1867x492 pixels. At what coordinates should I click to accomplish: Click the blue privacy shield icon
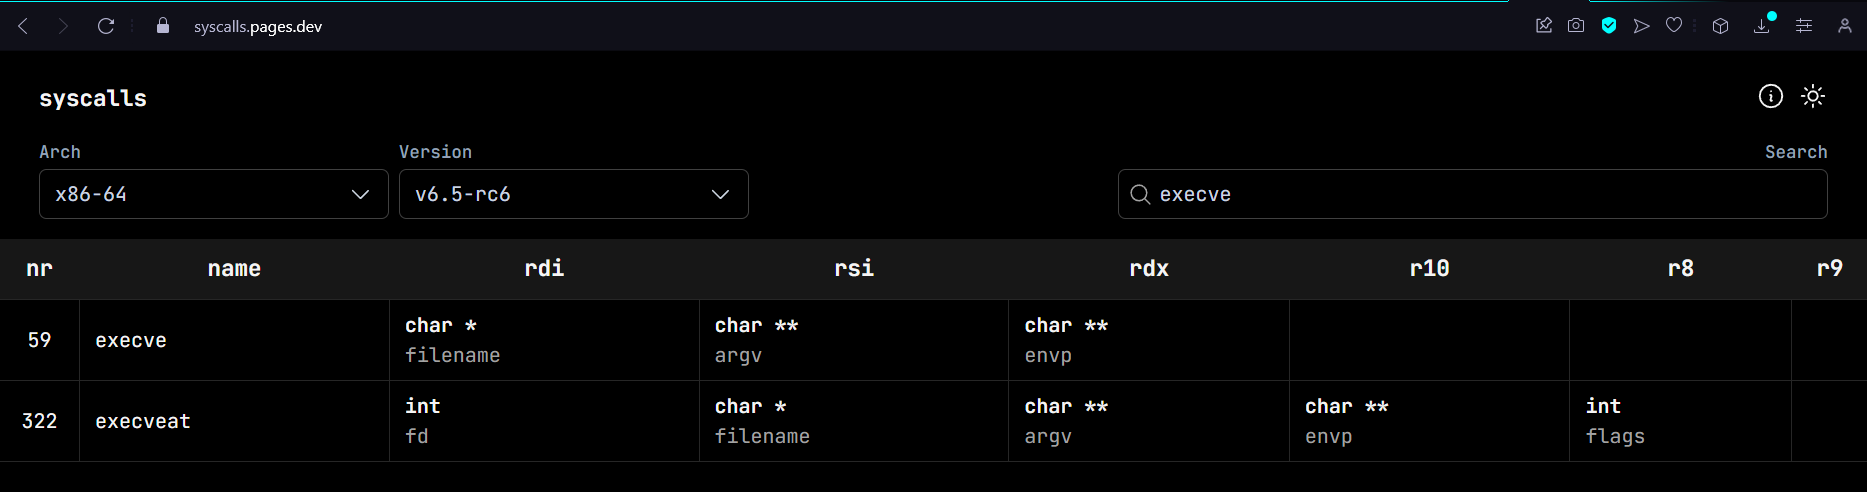point(1609,26)
